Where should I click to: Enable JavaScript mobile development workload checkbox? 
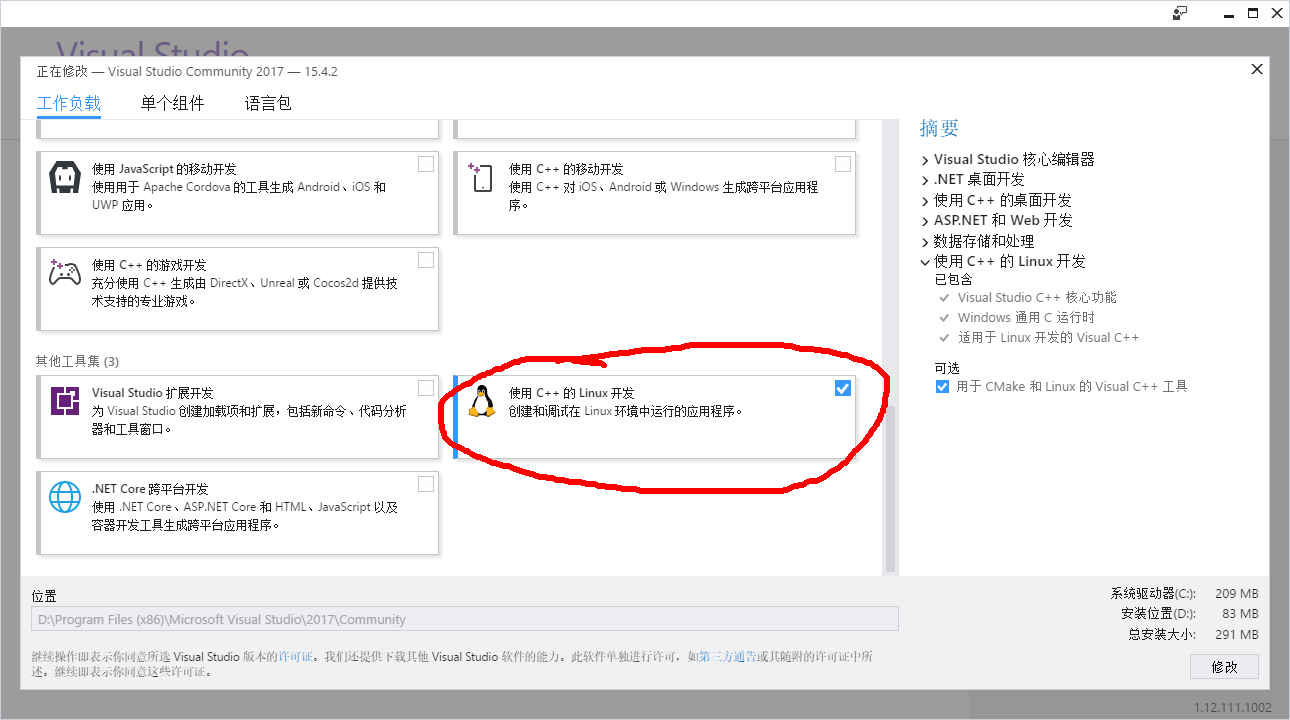(x=426, y=164)
